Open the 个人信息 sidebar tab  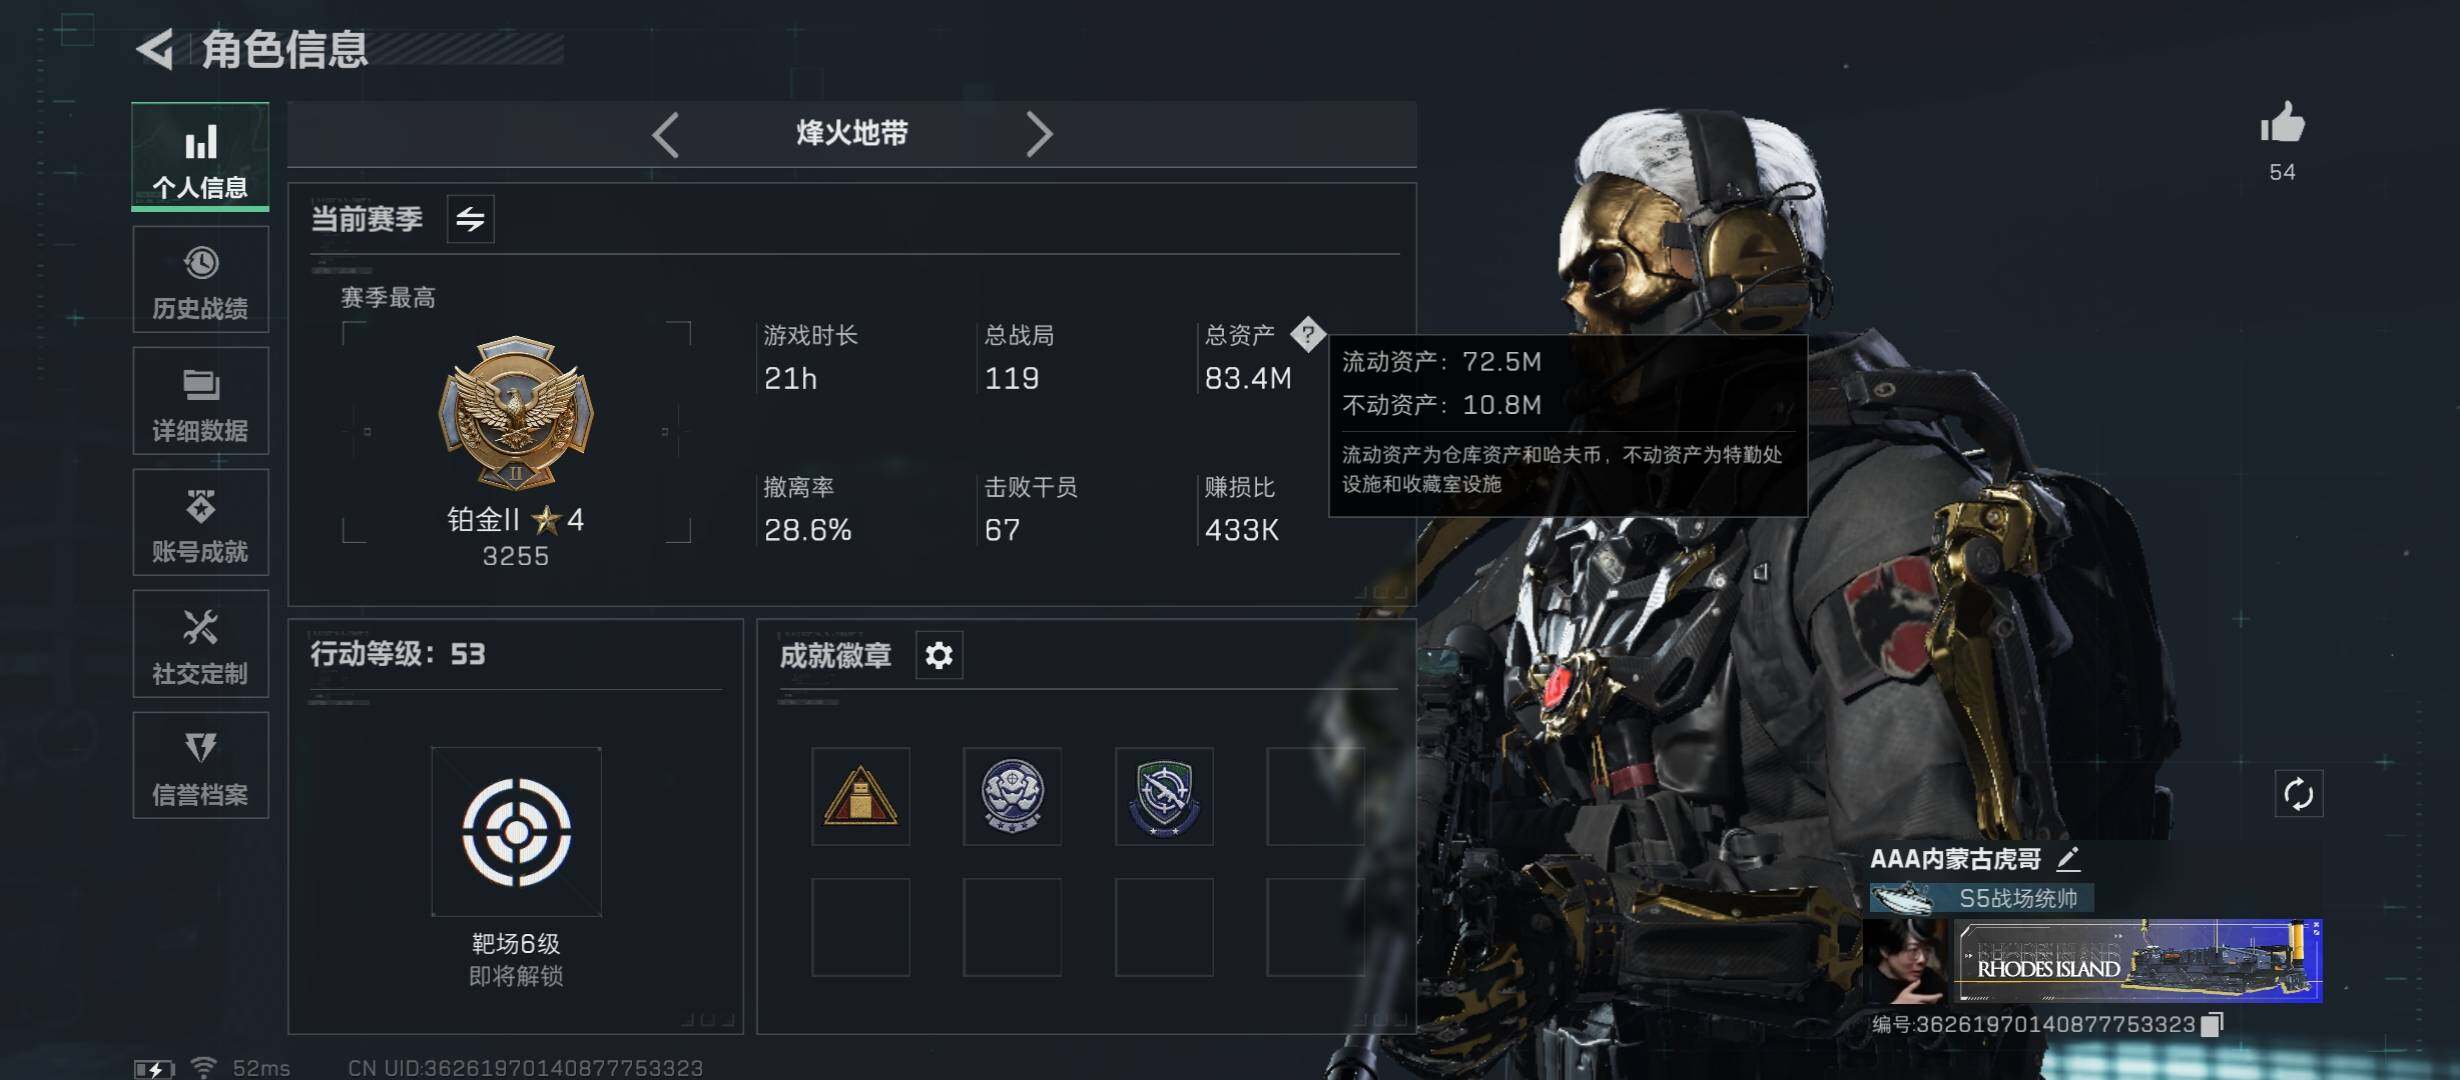[x=200, y=157]
